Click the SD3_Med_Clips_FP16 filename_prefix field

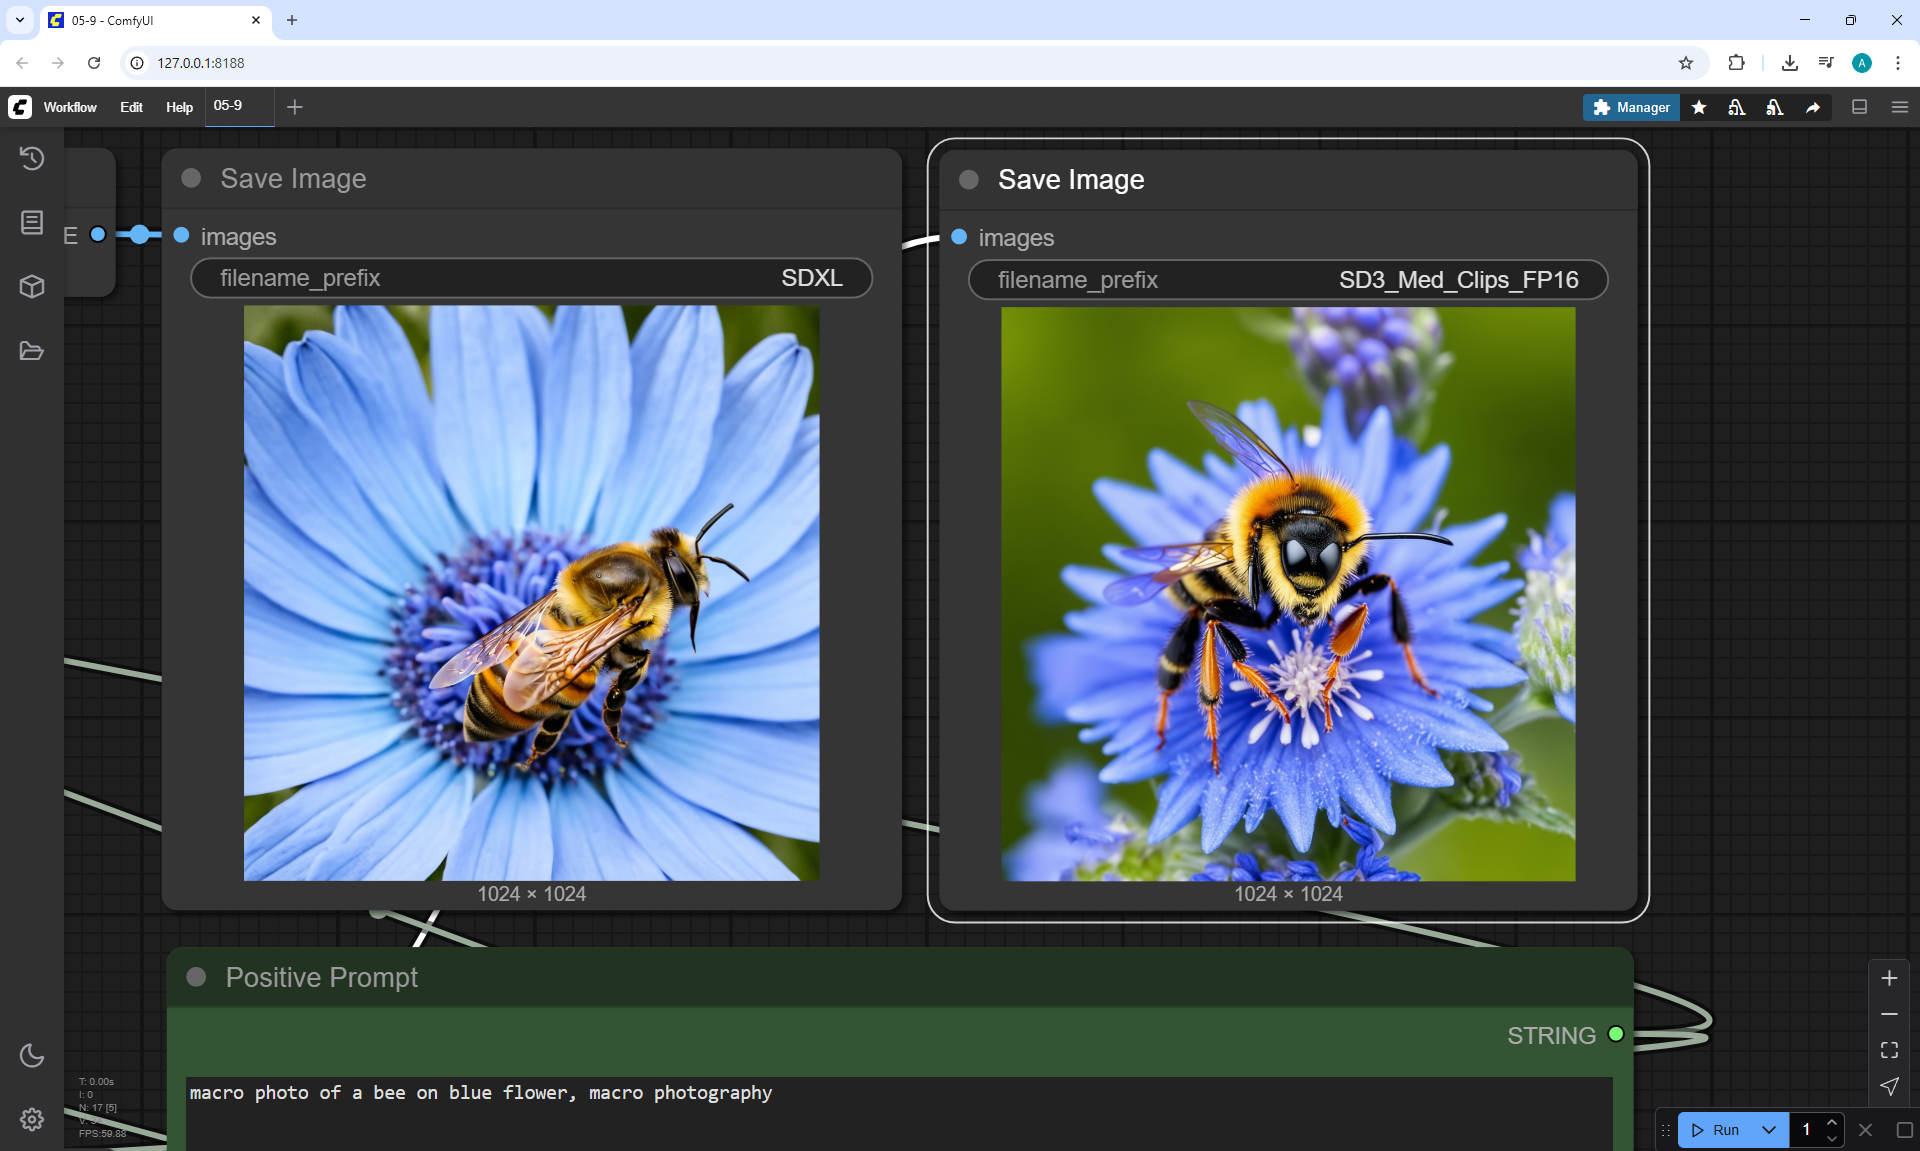point(1287,280)
